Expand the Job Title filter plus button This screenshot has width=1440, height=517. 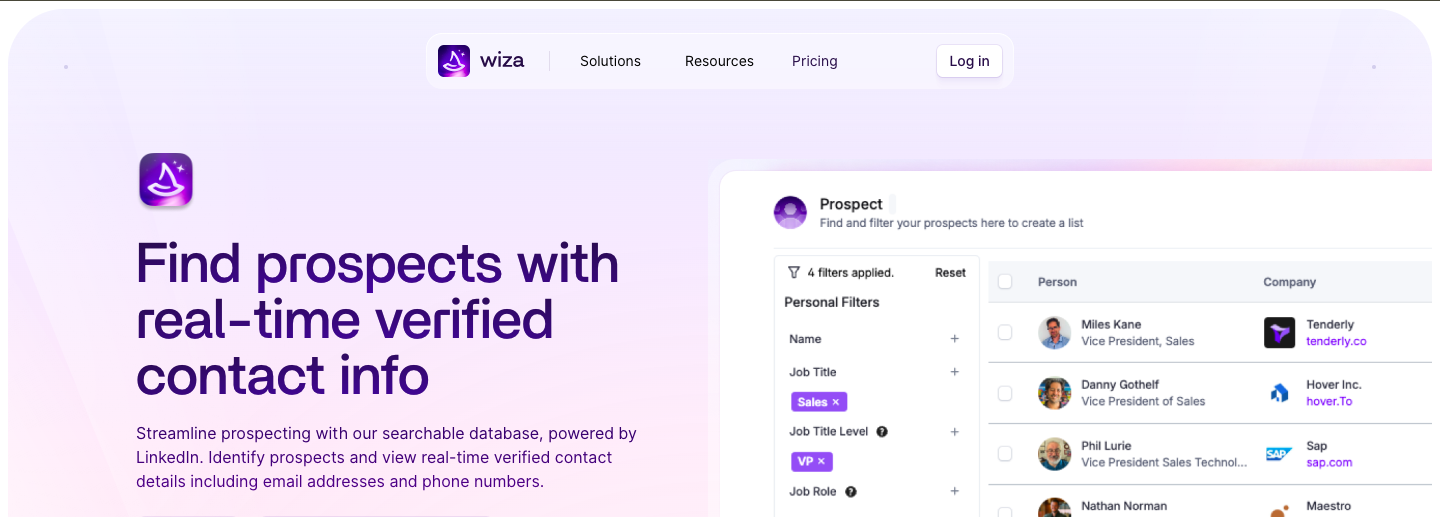click(x=954, y=372)
